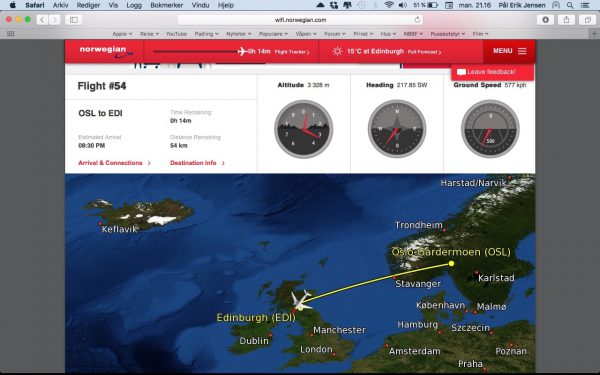Expand the Populære bookmarks folder

click(x=273, y=34)
